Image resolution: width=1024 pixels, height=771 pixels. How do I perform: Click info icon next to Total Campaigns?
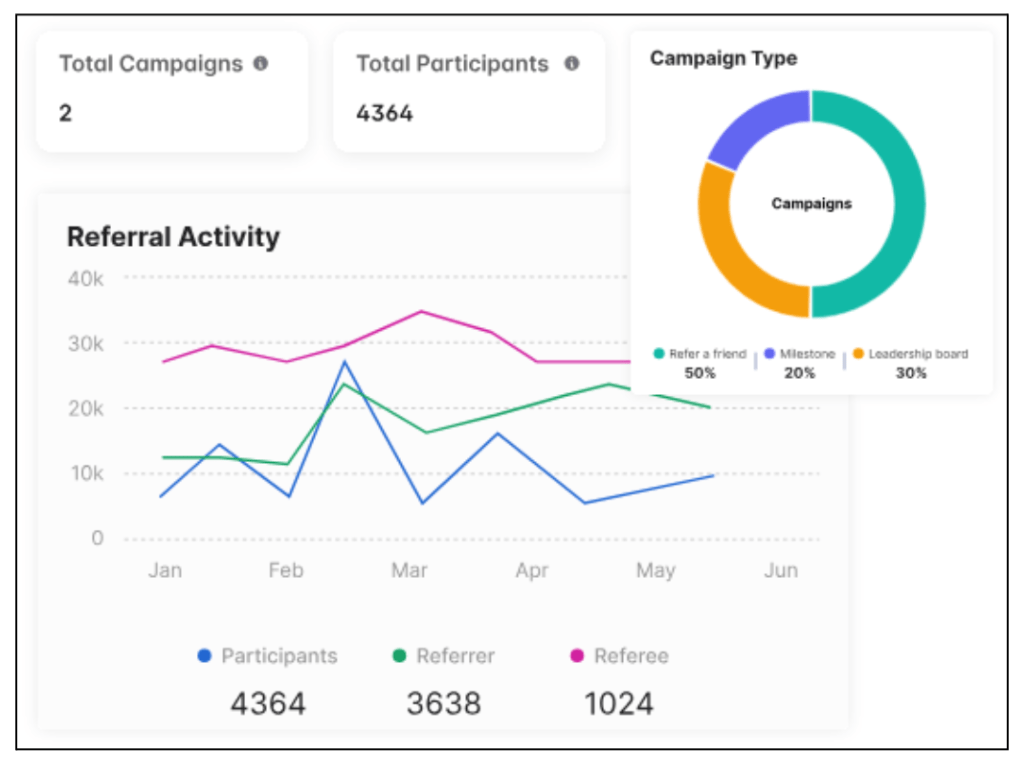click(261, 64)
